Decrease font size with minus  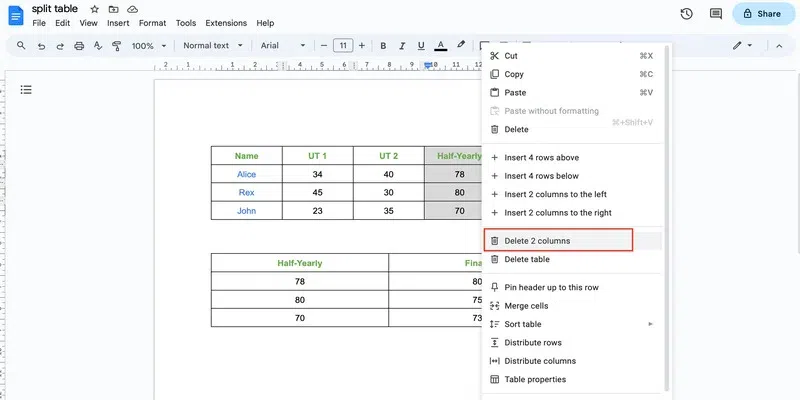(323, 46)
